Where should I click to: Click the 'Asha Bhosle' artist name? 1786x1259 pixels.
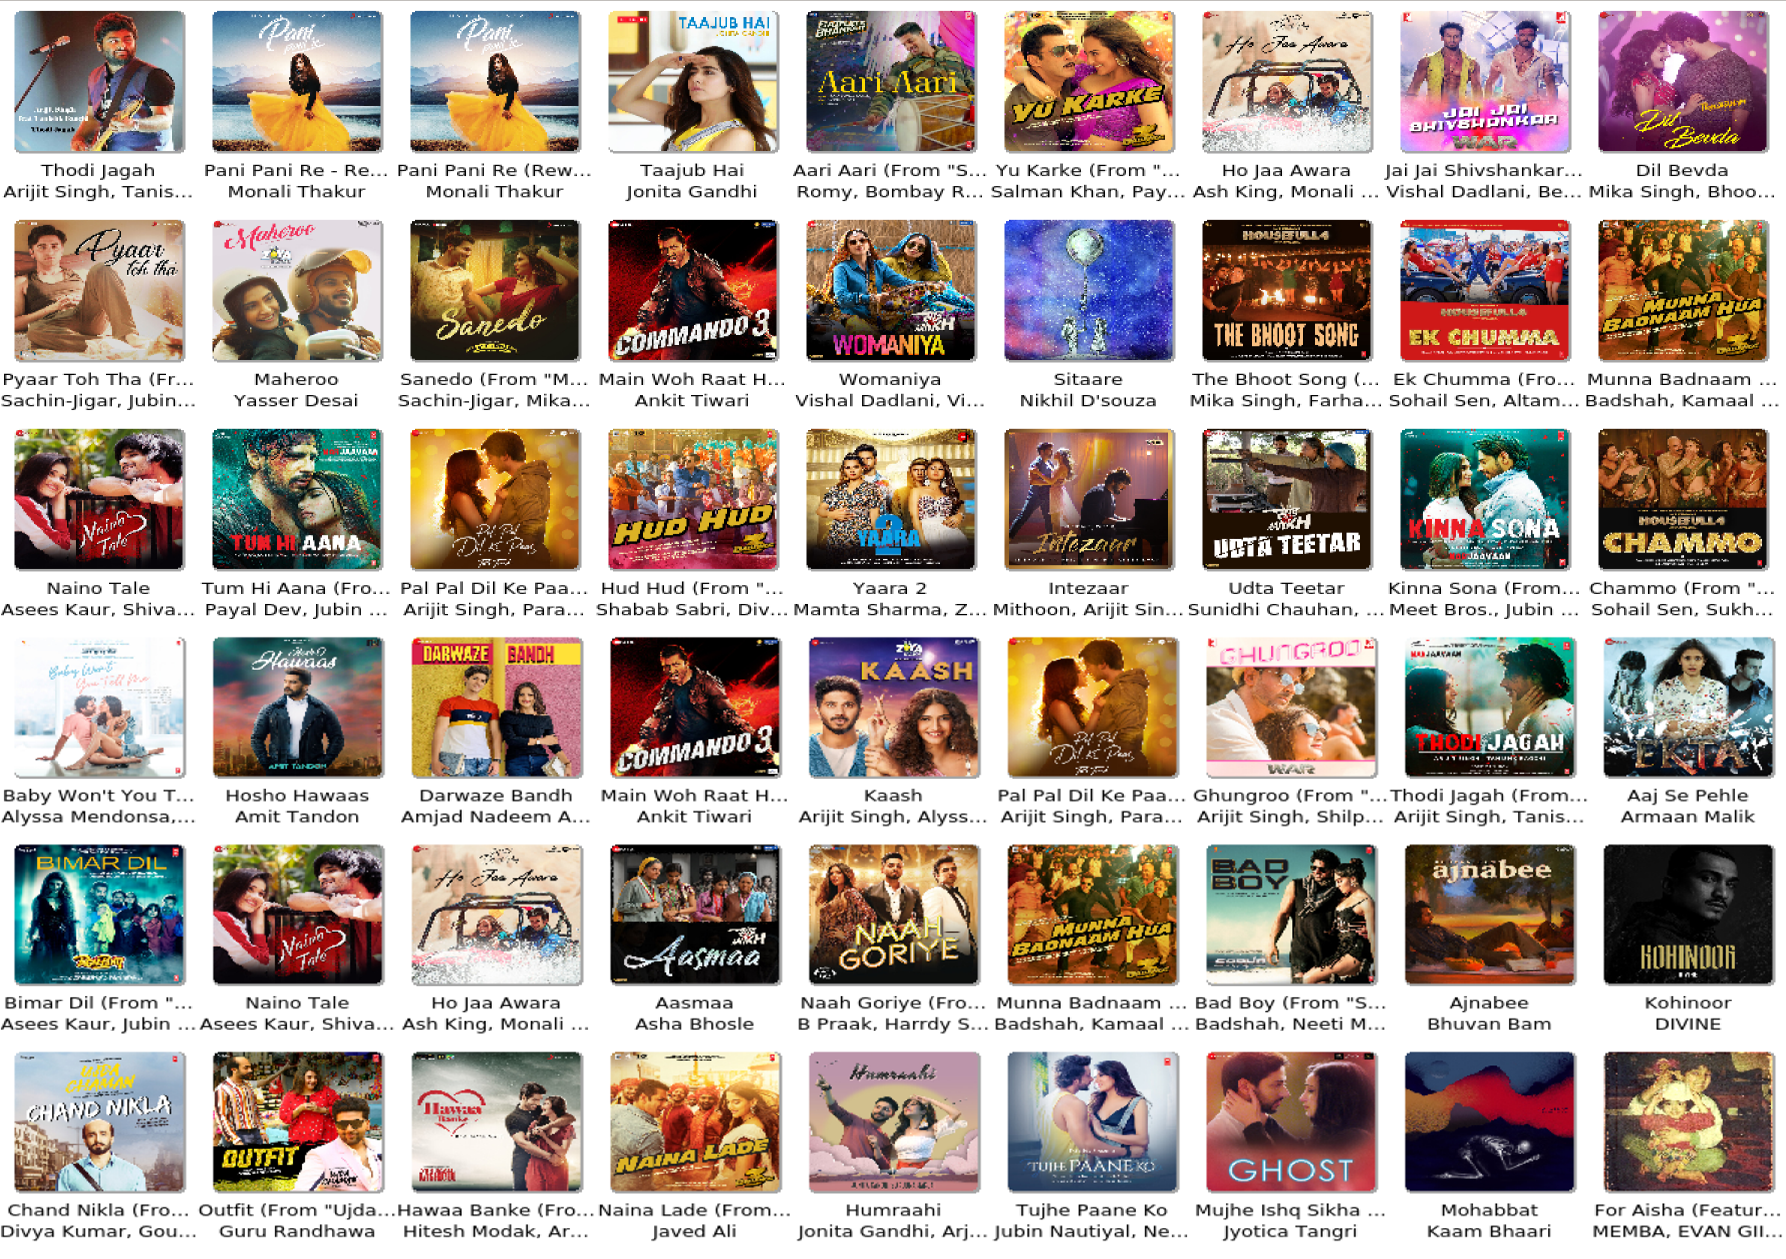pyautogui.click(x=694, y=1024)
